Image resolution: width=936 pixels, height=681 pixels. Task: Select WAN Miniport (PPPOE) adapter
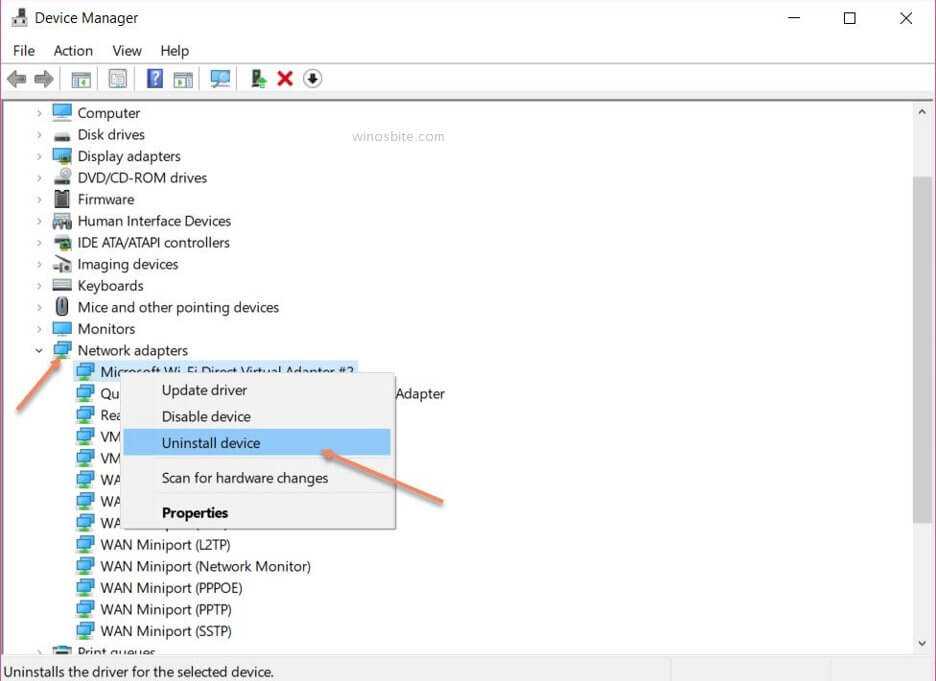(x=171, y=588)
